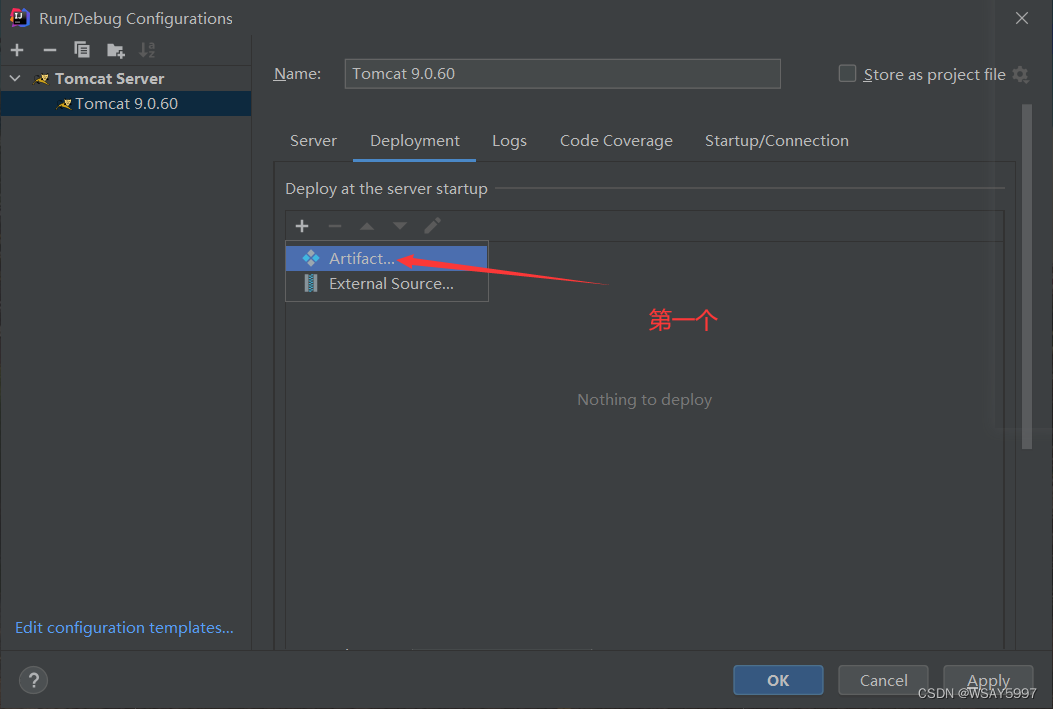Click the External Source archive icon
This screenshot has height=709, width=1053.
(x=310, y=283)
